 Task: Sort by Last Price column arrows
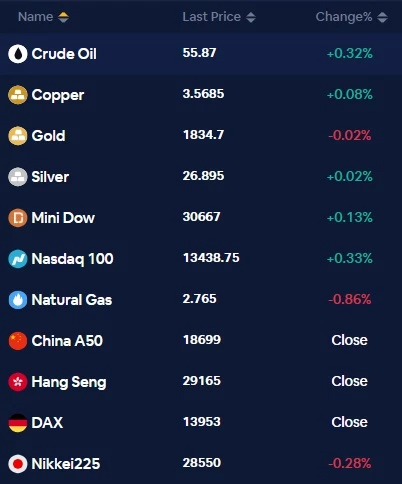click(251, 17)
